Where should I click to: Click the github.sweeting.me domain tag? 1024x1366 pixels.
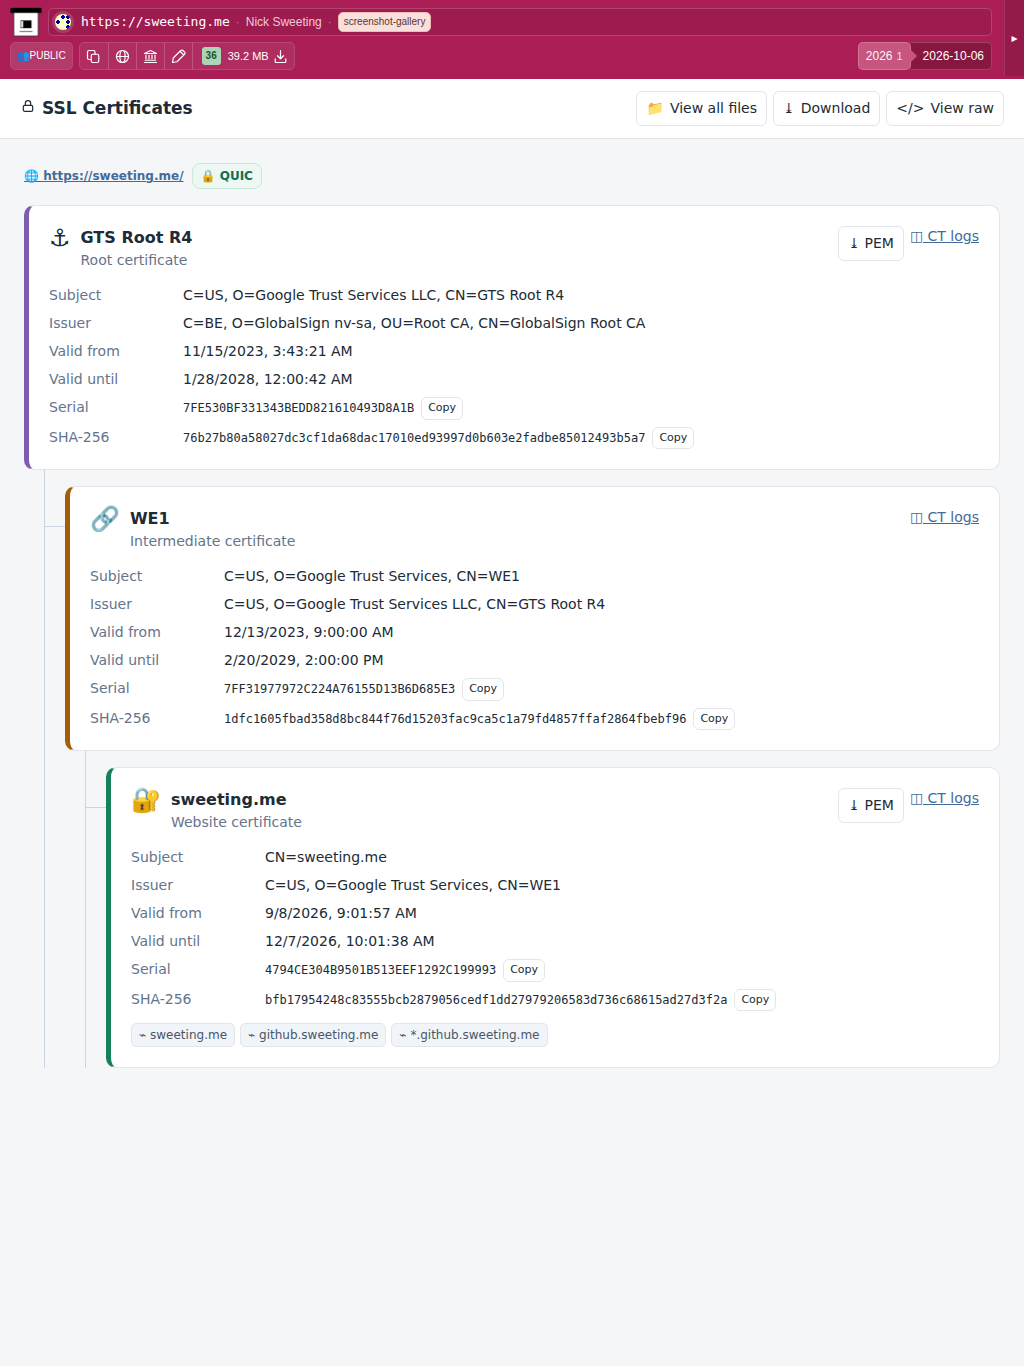pyautogui.click(x=313, y=1035)
